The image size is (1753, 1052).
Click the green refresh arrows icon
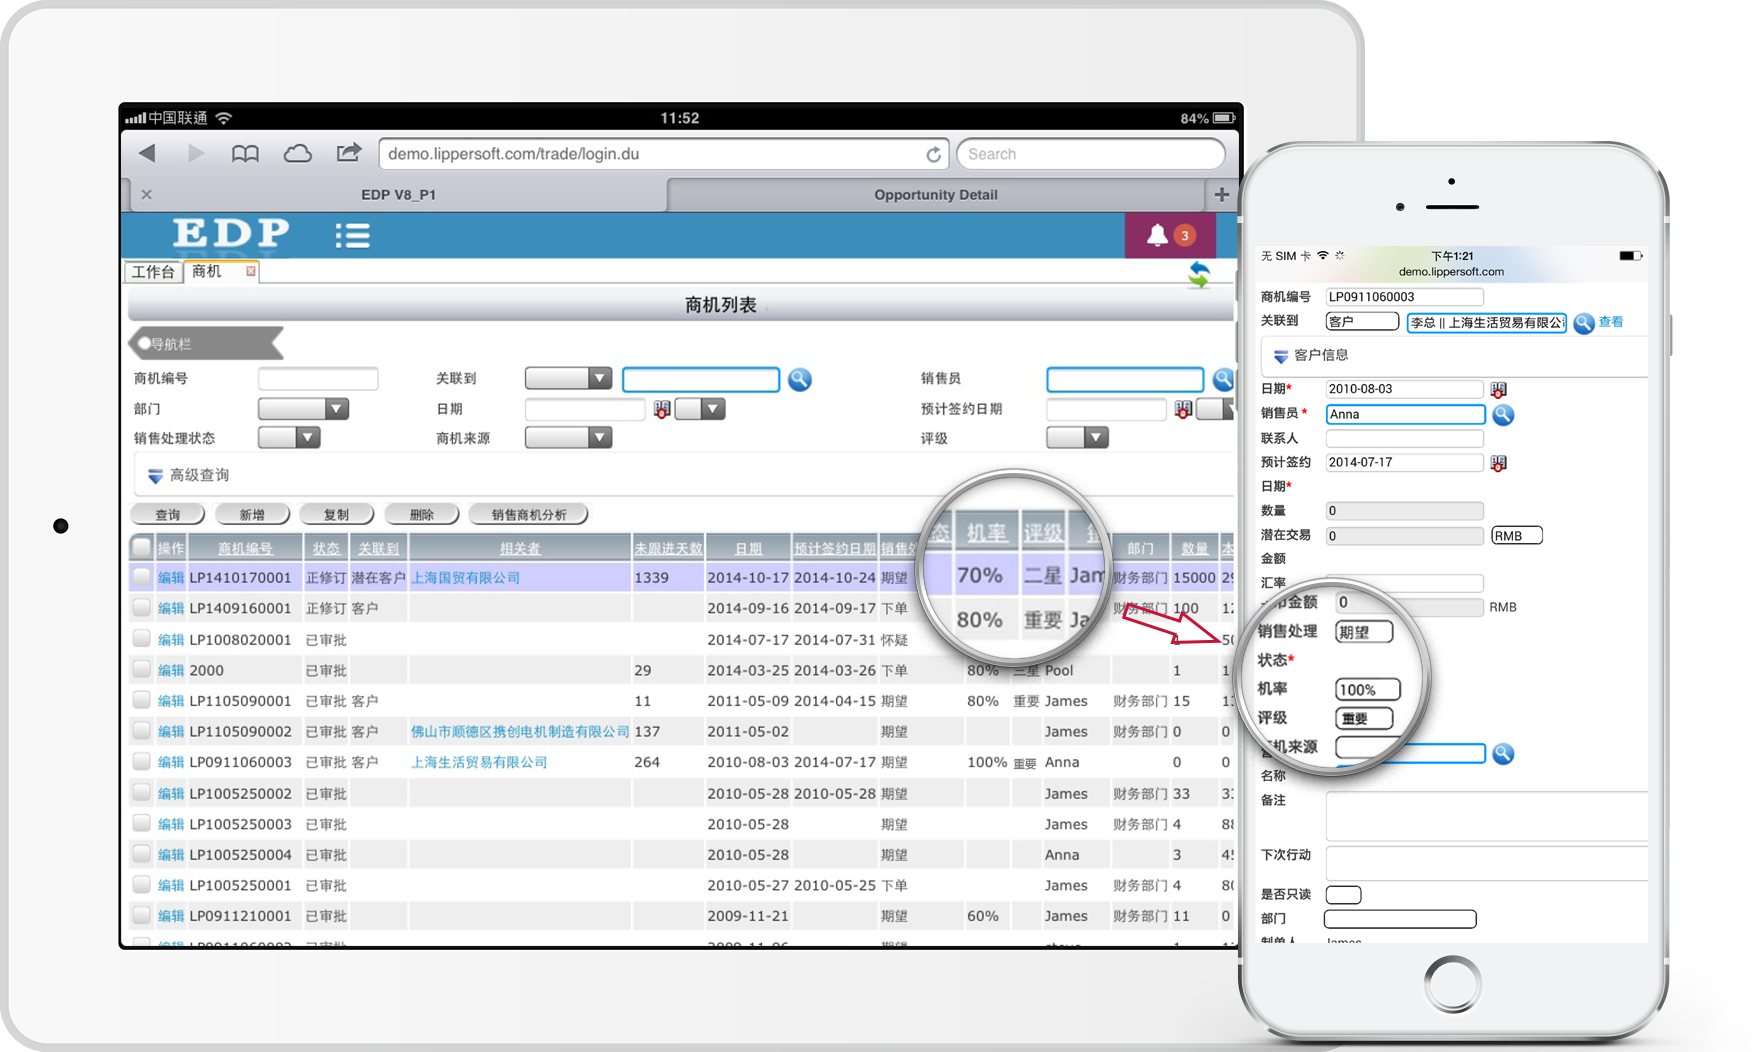[x=1198, y=275]
